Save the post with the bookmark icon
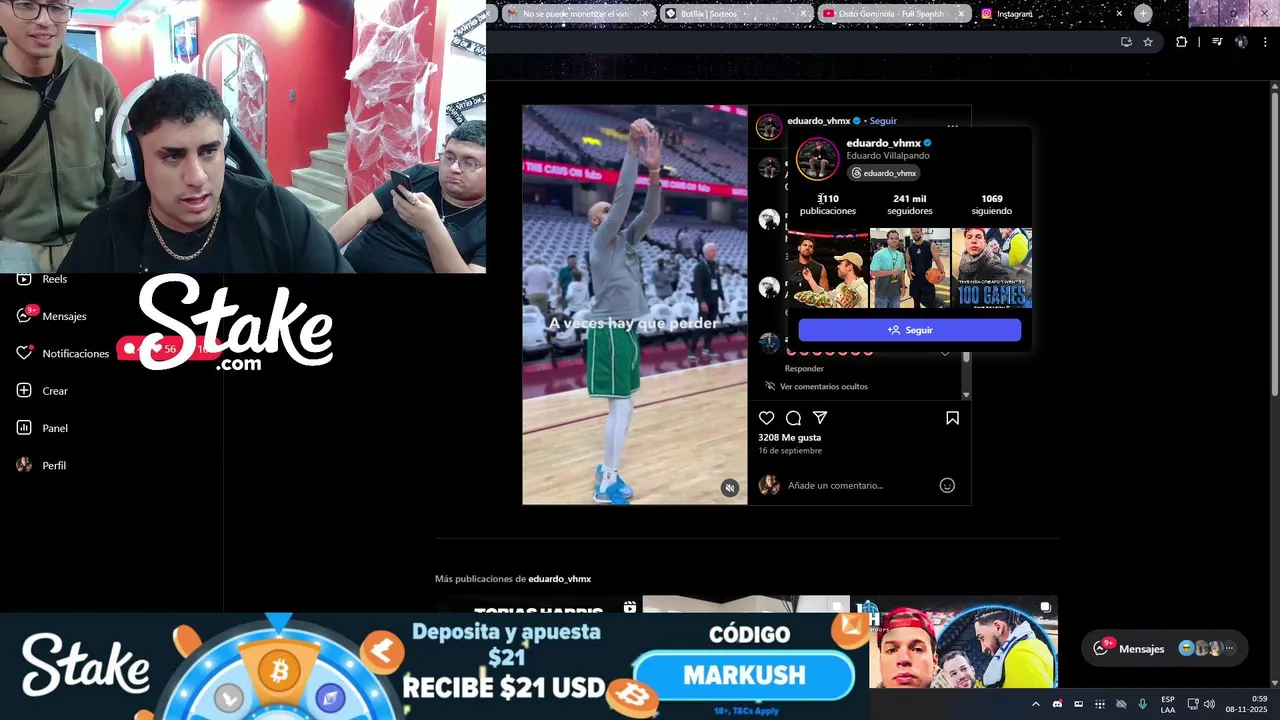 pos(952,418)
